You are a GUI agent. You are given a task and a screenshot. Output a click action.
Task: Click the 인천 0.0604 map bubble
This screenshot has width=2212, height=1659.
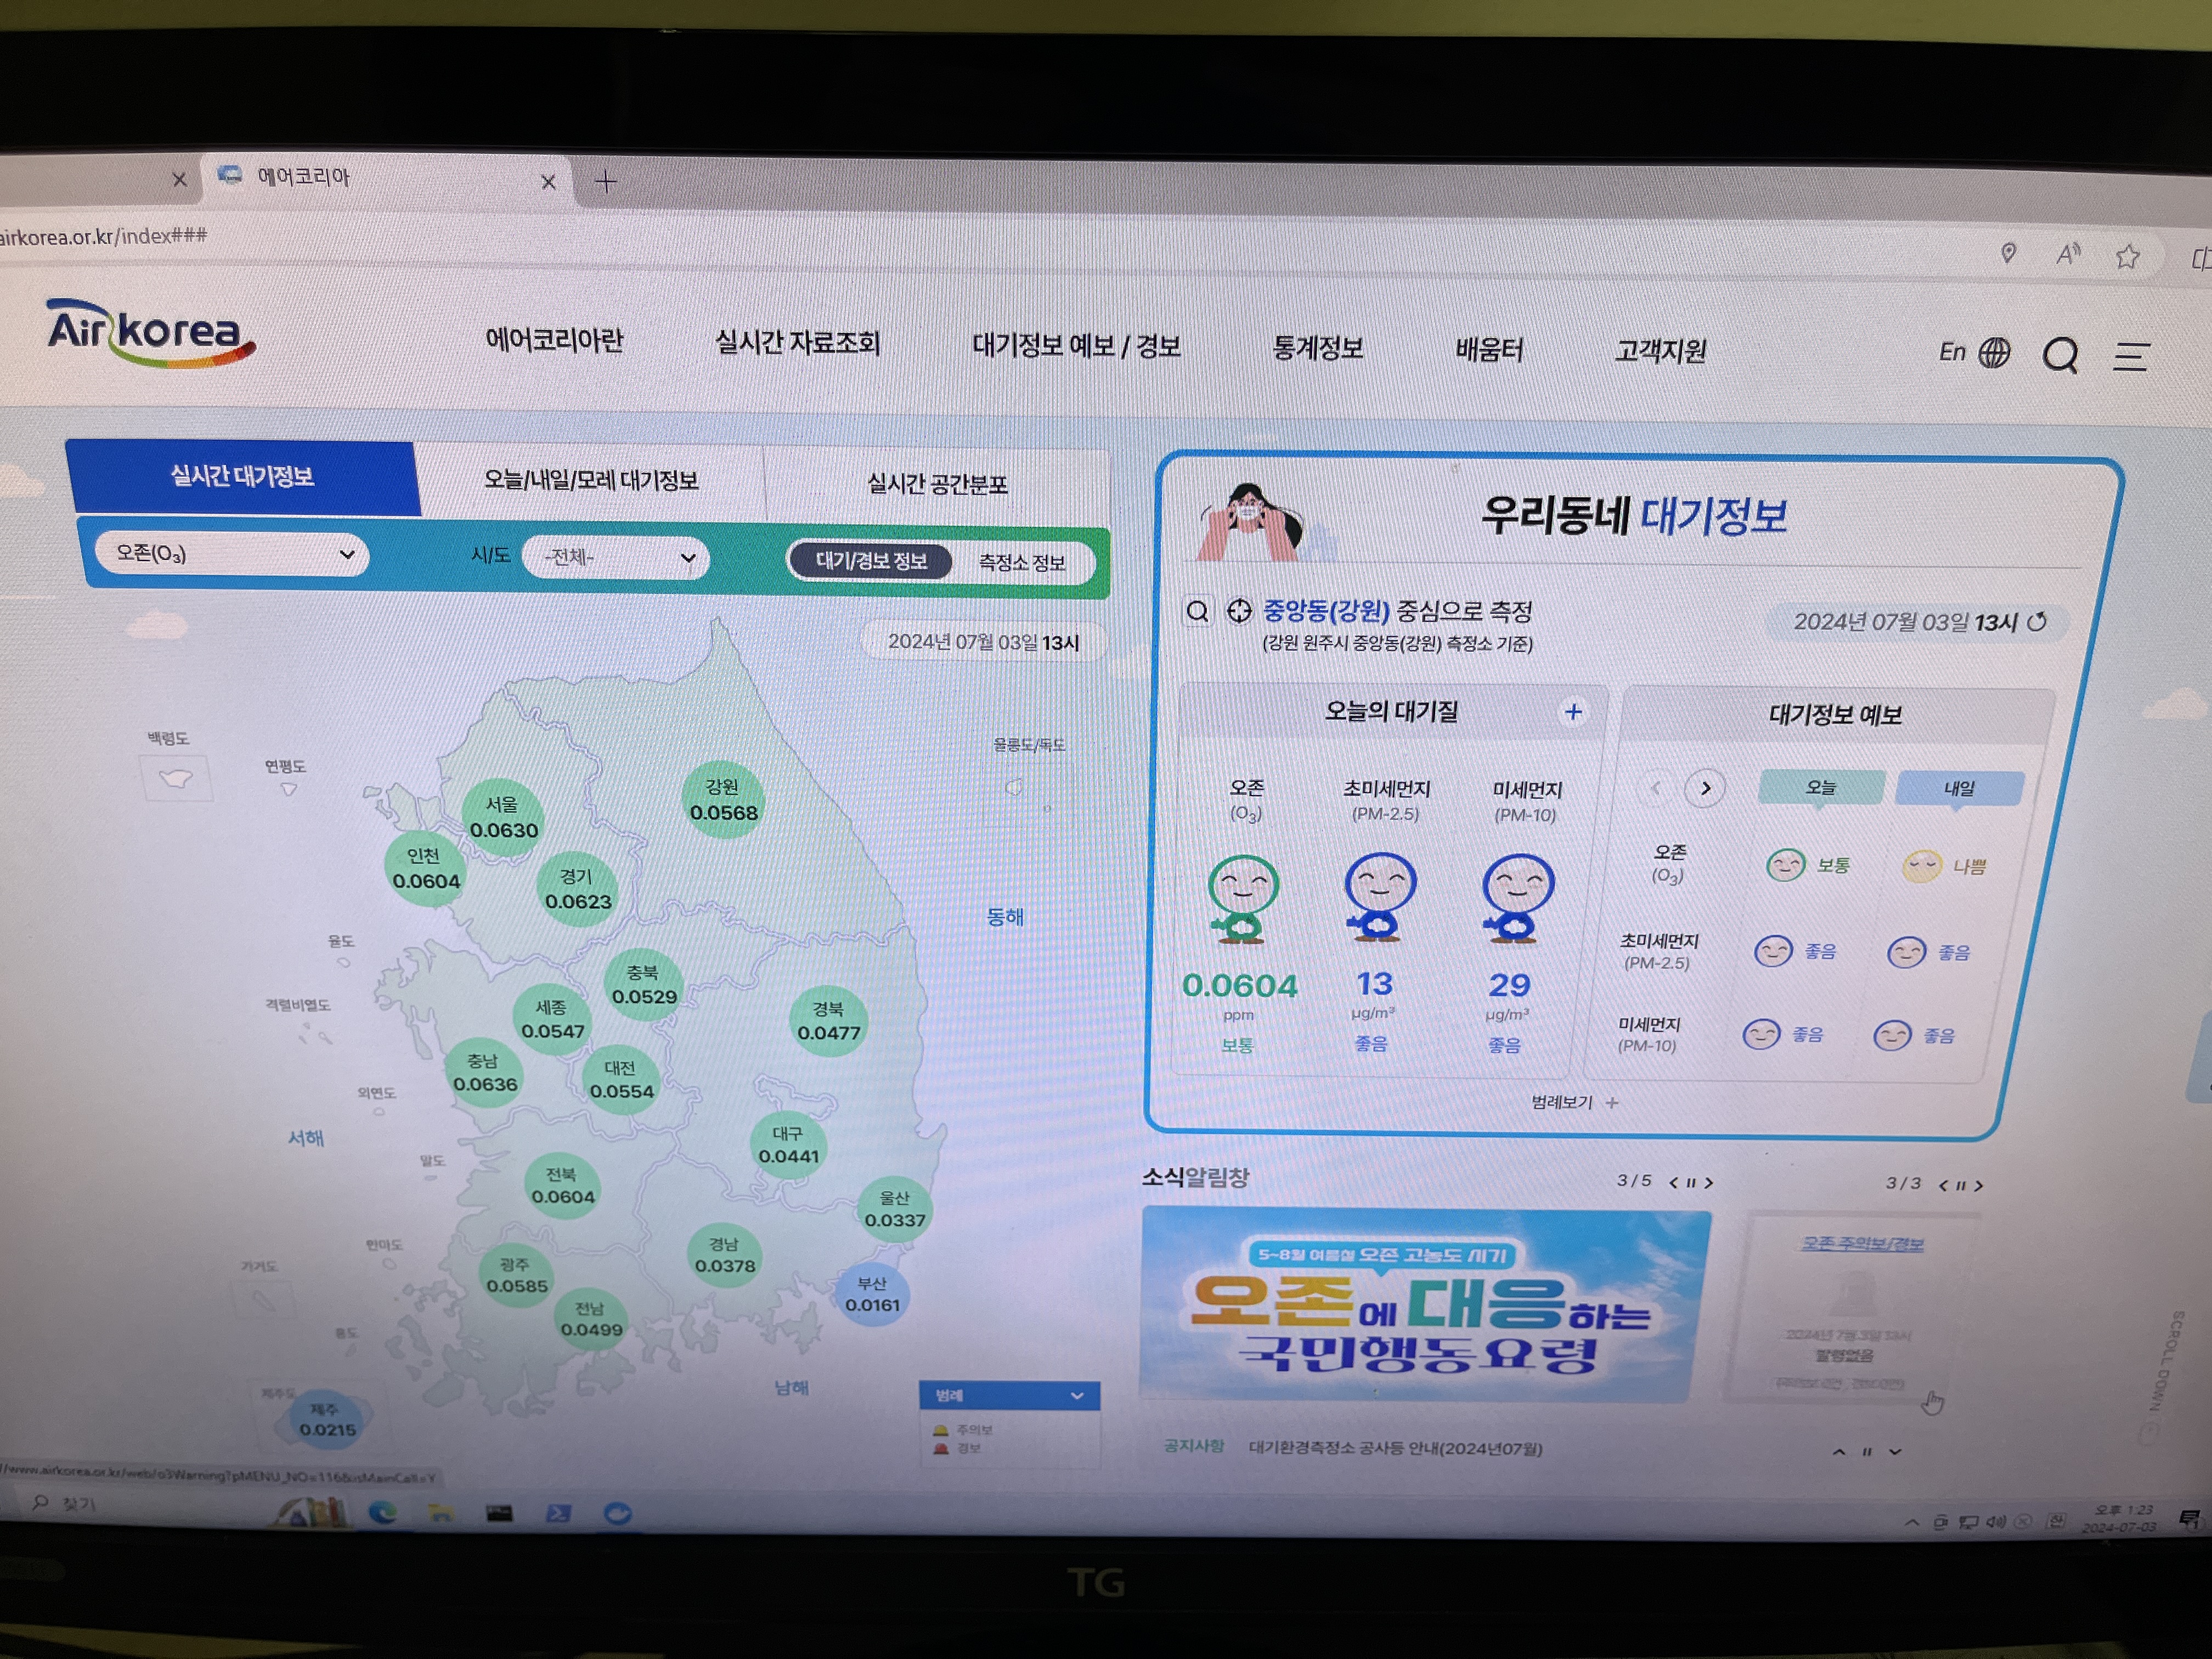click(426, 868)
